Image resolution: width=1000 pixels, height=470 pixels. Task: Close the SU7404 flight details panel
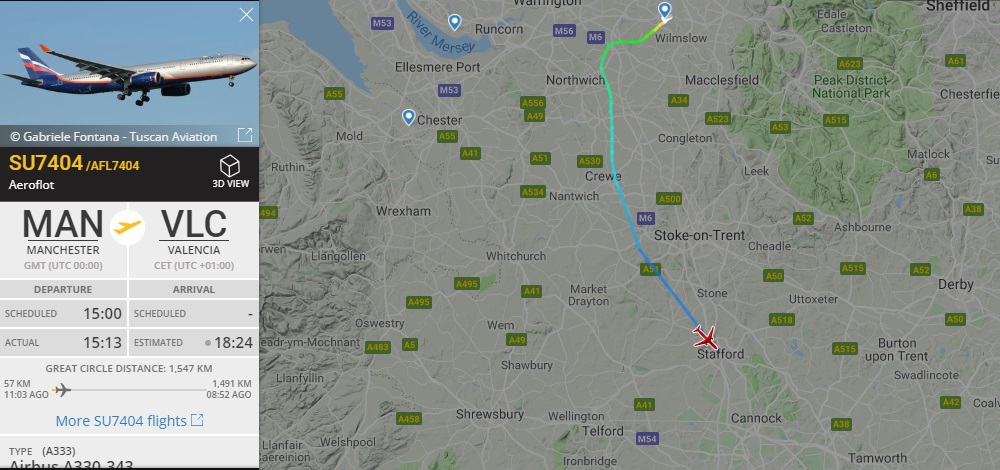click(x=246, y=15)
